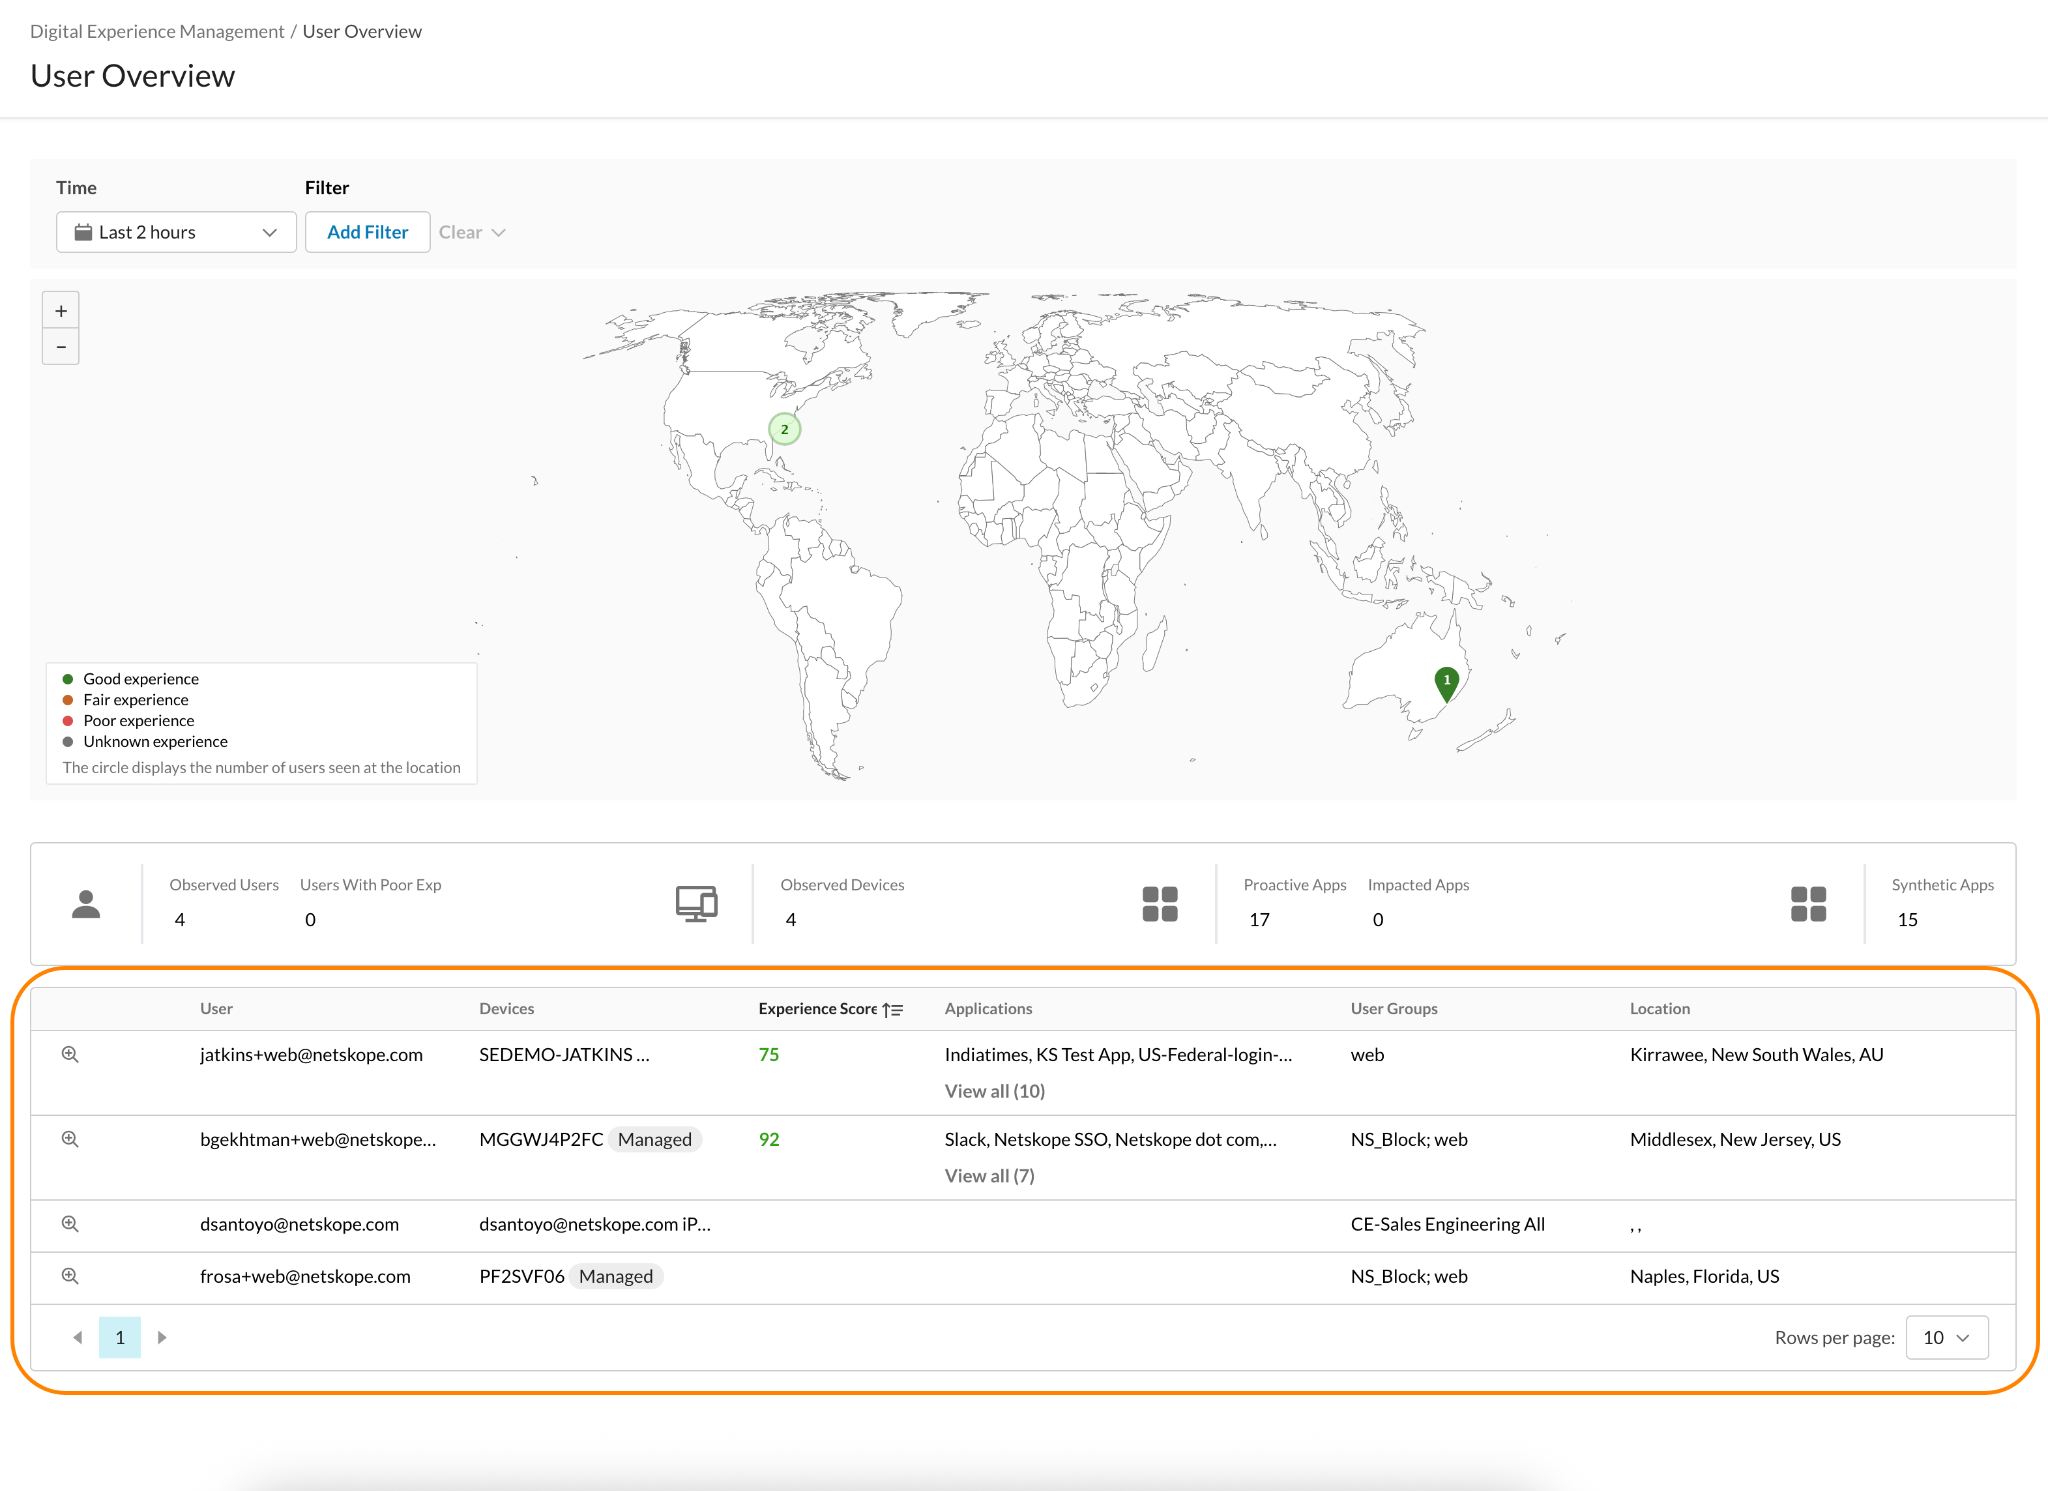Open the Rows per page dropdown
The height and width of the screenshot is (1491, 2048).
(1947, 1338)
